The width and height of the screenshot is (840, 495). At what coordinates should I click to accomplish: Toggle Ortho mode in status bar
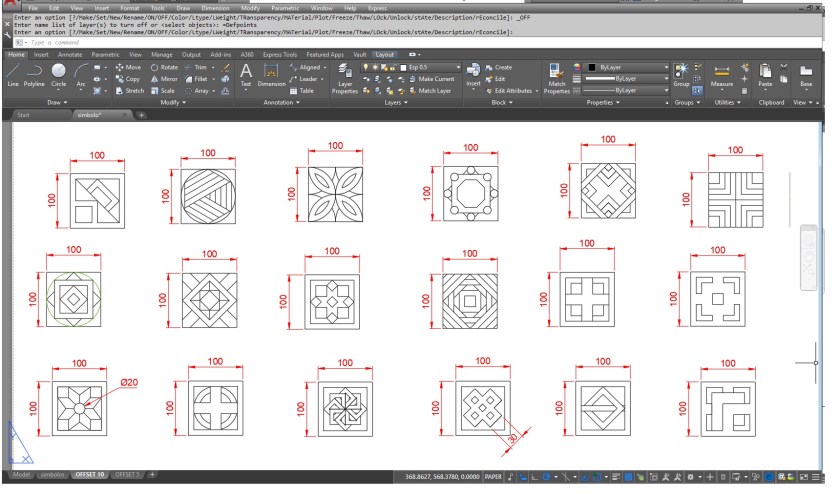tap(535, 476)
